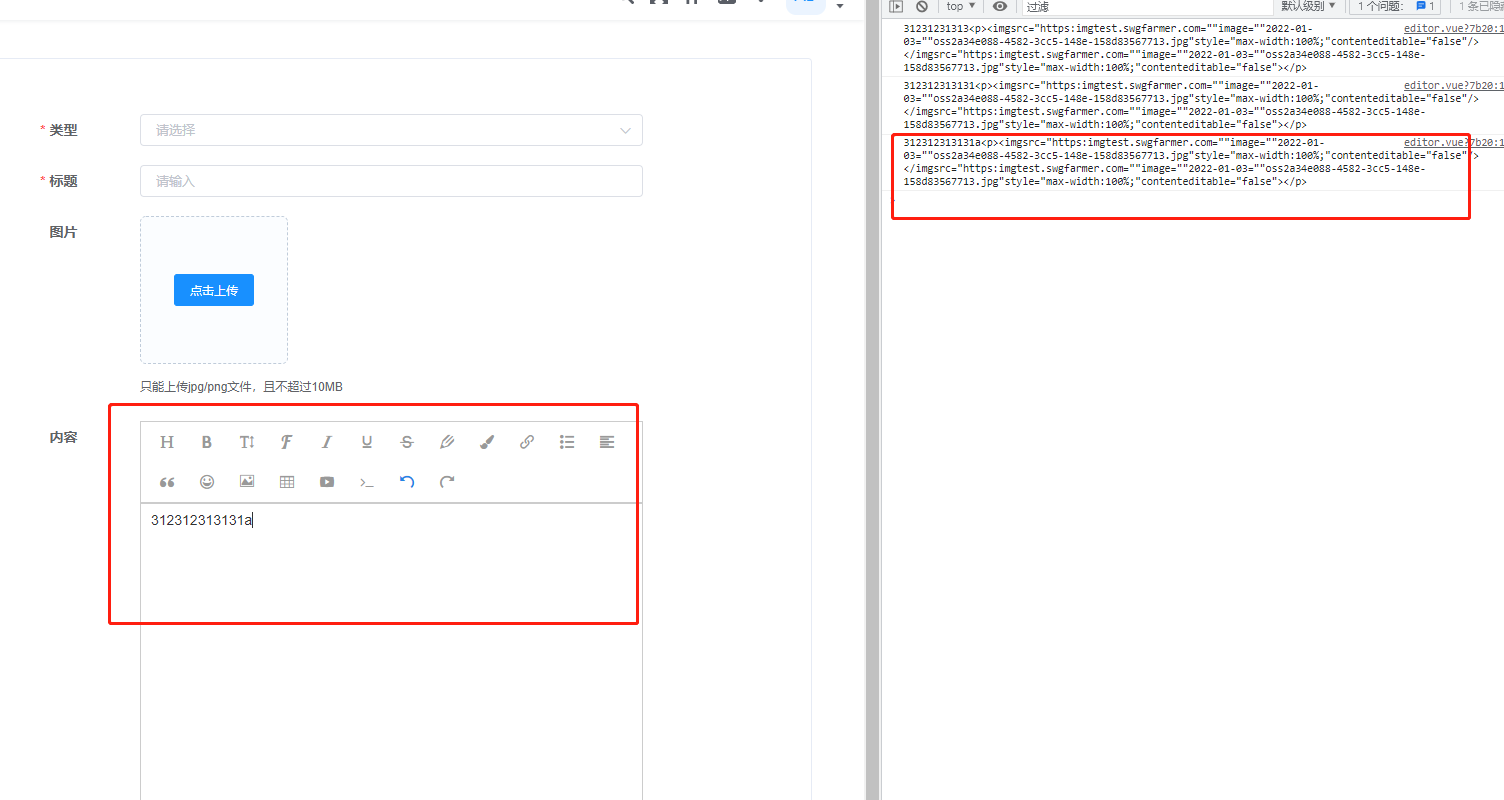
Task: Insert a table in the editor
Action: (287, 482)
